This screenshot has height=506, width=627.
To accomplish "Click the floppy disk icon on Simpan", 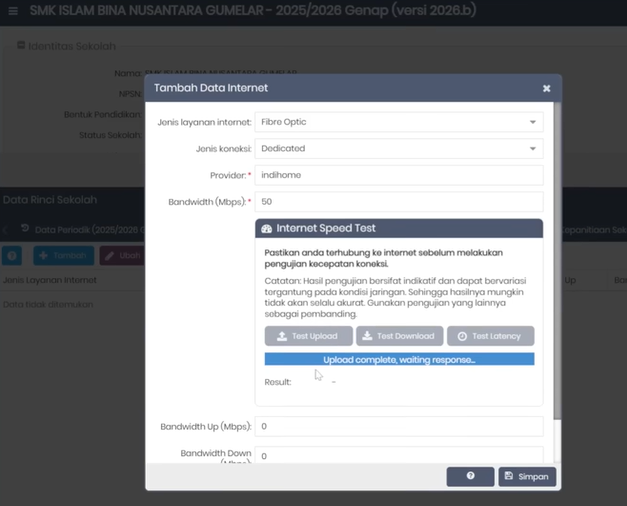I will 509,476.
